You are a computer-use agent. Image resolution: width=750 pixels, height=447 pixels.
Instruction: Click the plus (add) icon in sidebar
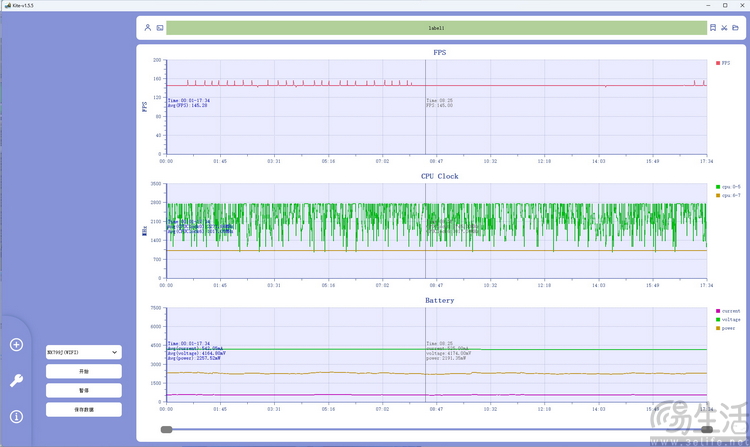[x=16, y=345]
